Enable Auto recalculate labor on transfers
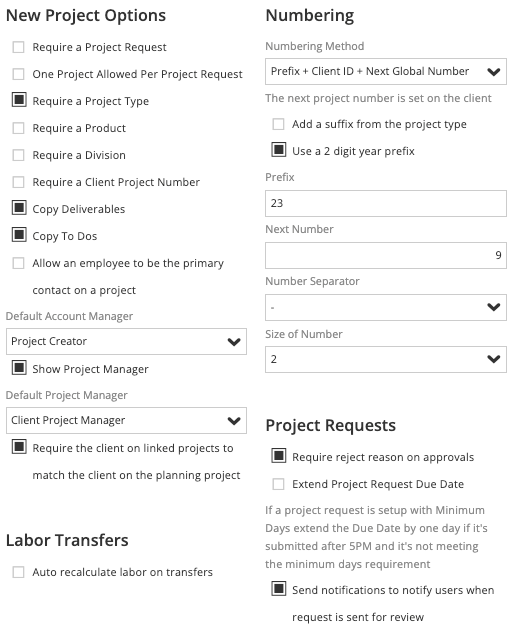 click(x=18, y=572)
